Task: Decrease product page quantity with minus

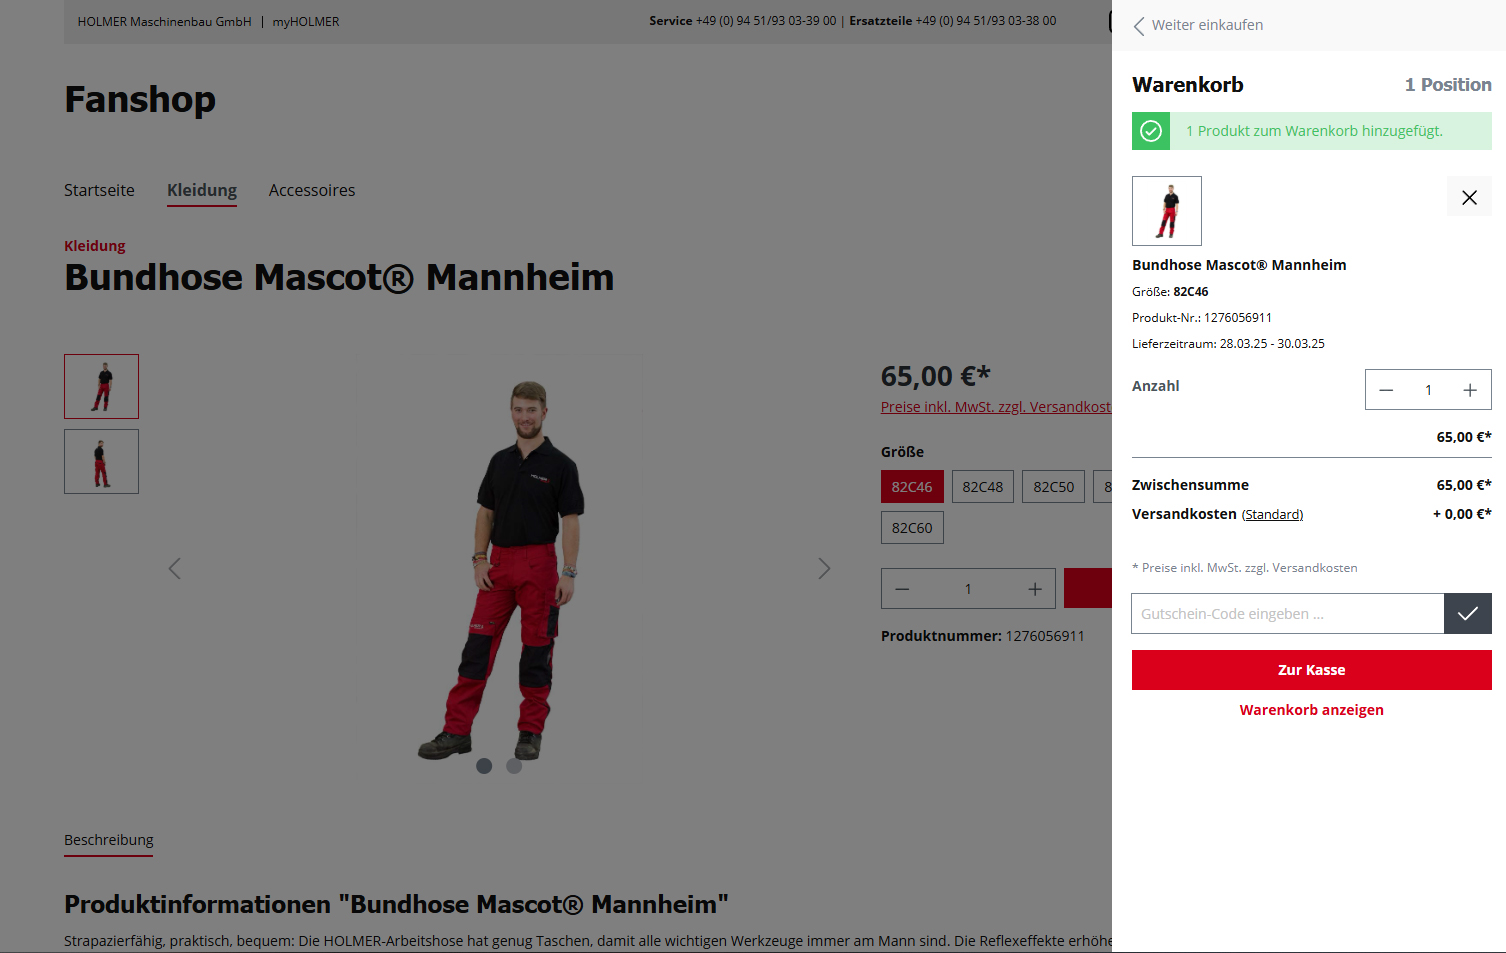Action: click(902, 589)
